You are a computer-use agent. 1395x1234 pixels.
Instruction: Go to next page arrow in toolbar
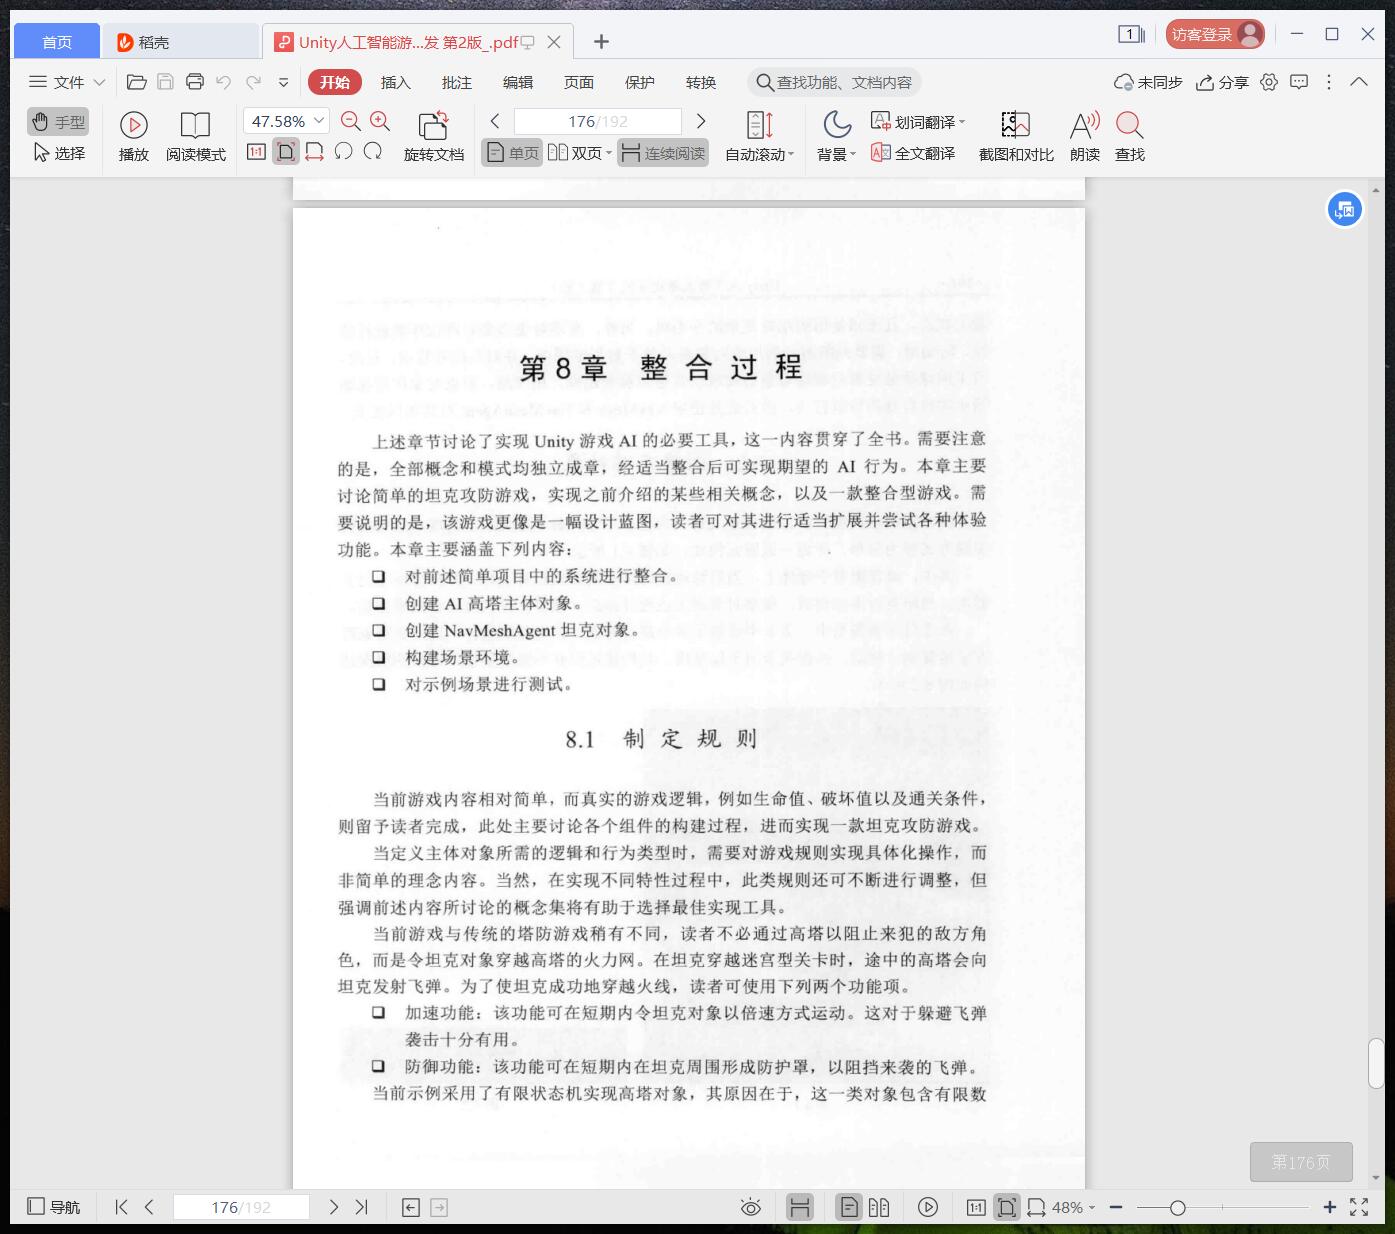click(701, 121)
